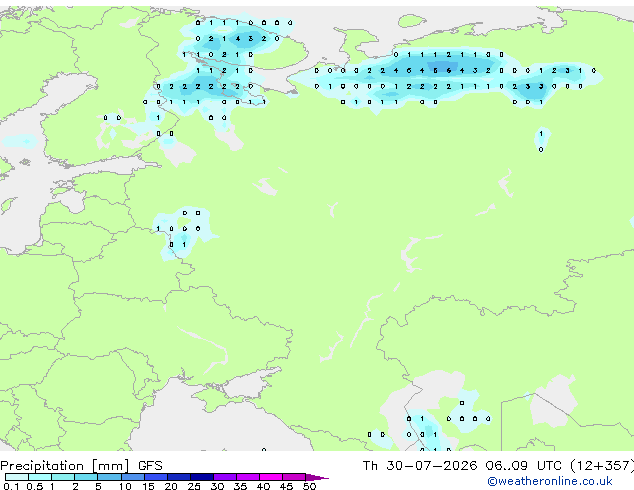Click the "40" legend scale label
Viewport: 634px width, 490px height.
(263, 486)
